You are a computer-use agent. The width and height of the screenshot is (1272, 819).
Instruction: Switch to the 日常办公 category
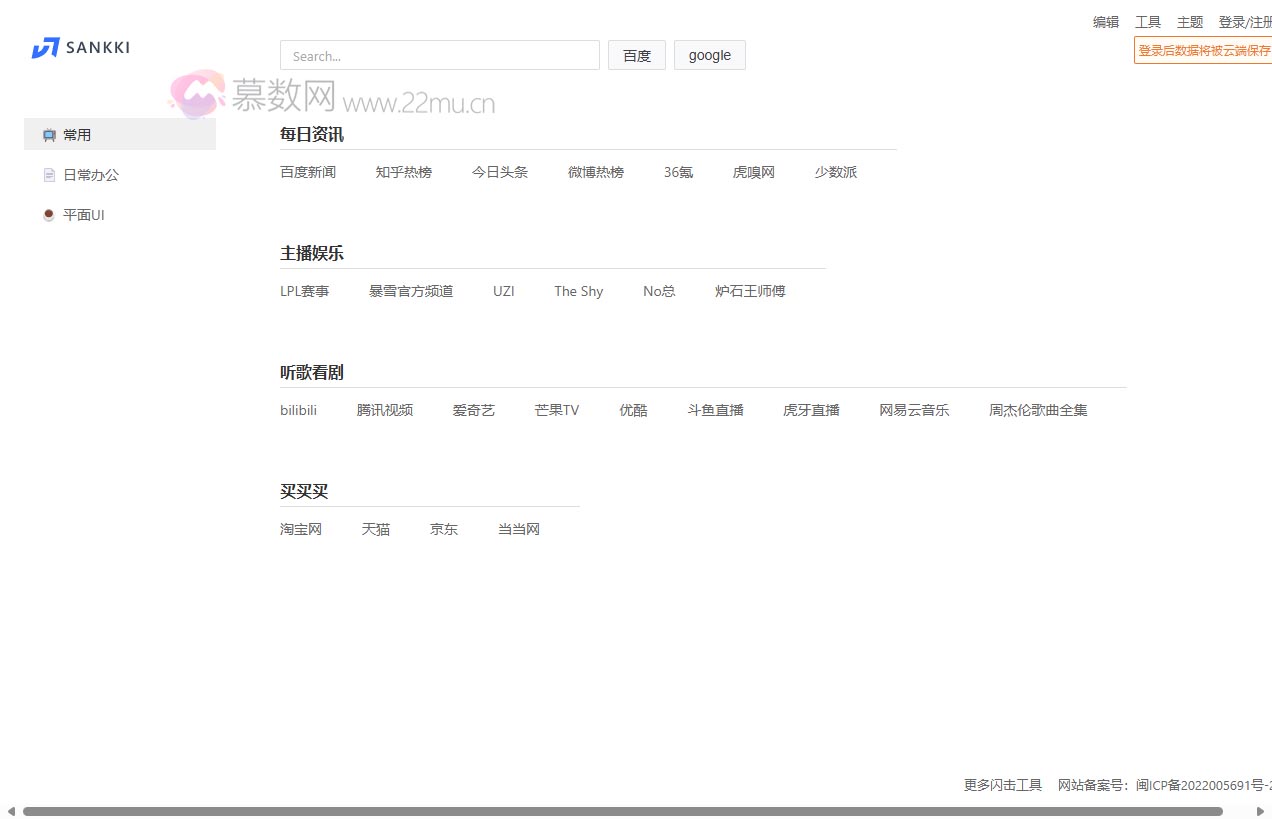[x=90, y=174]
